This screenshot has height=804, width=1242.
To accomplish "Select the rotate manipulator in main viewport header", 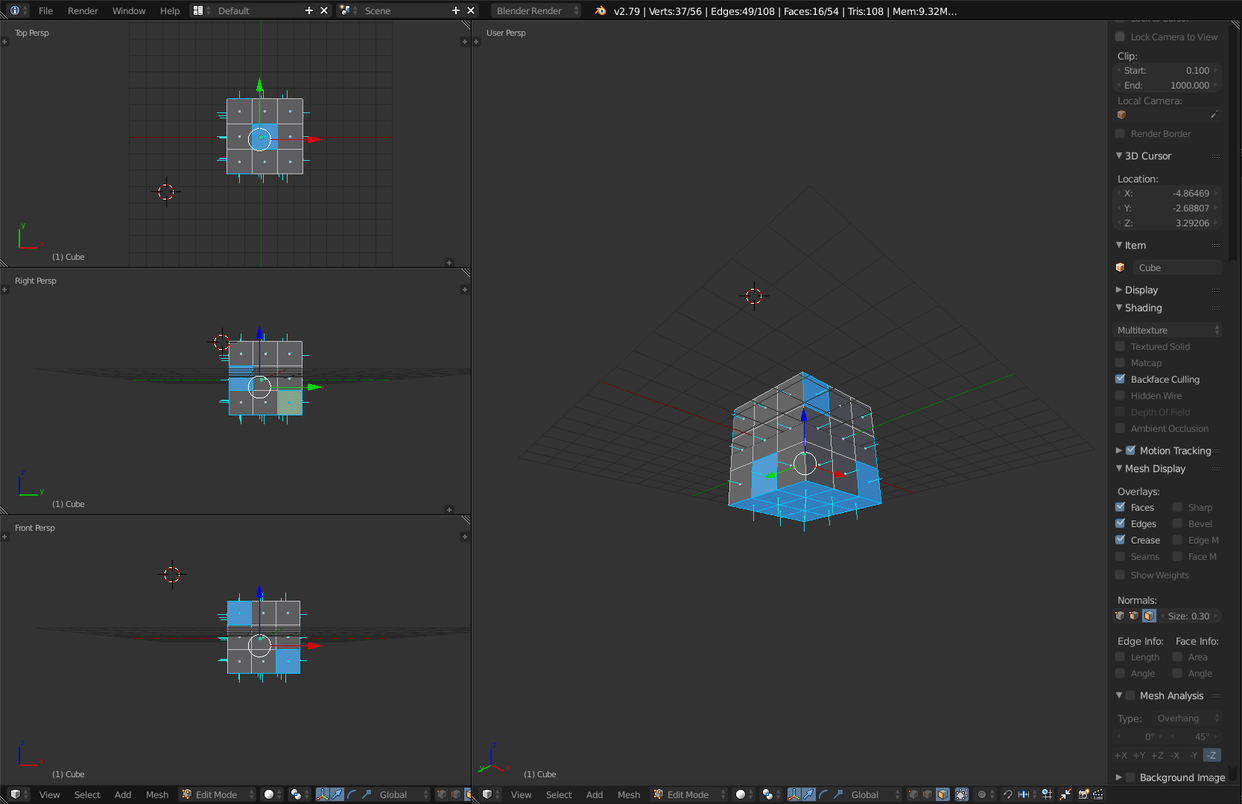I will coord(823,795).
